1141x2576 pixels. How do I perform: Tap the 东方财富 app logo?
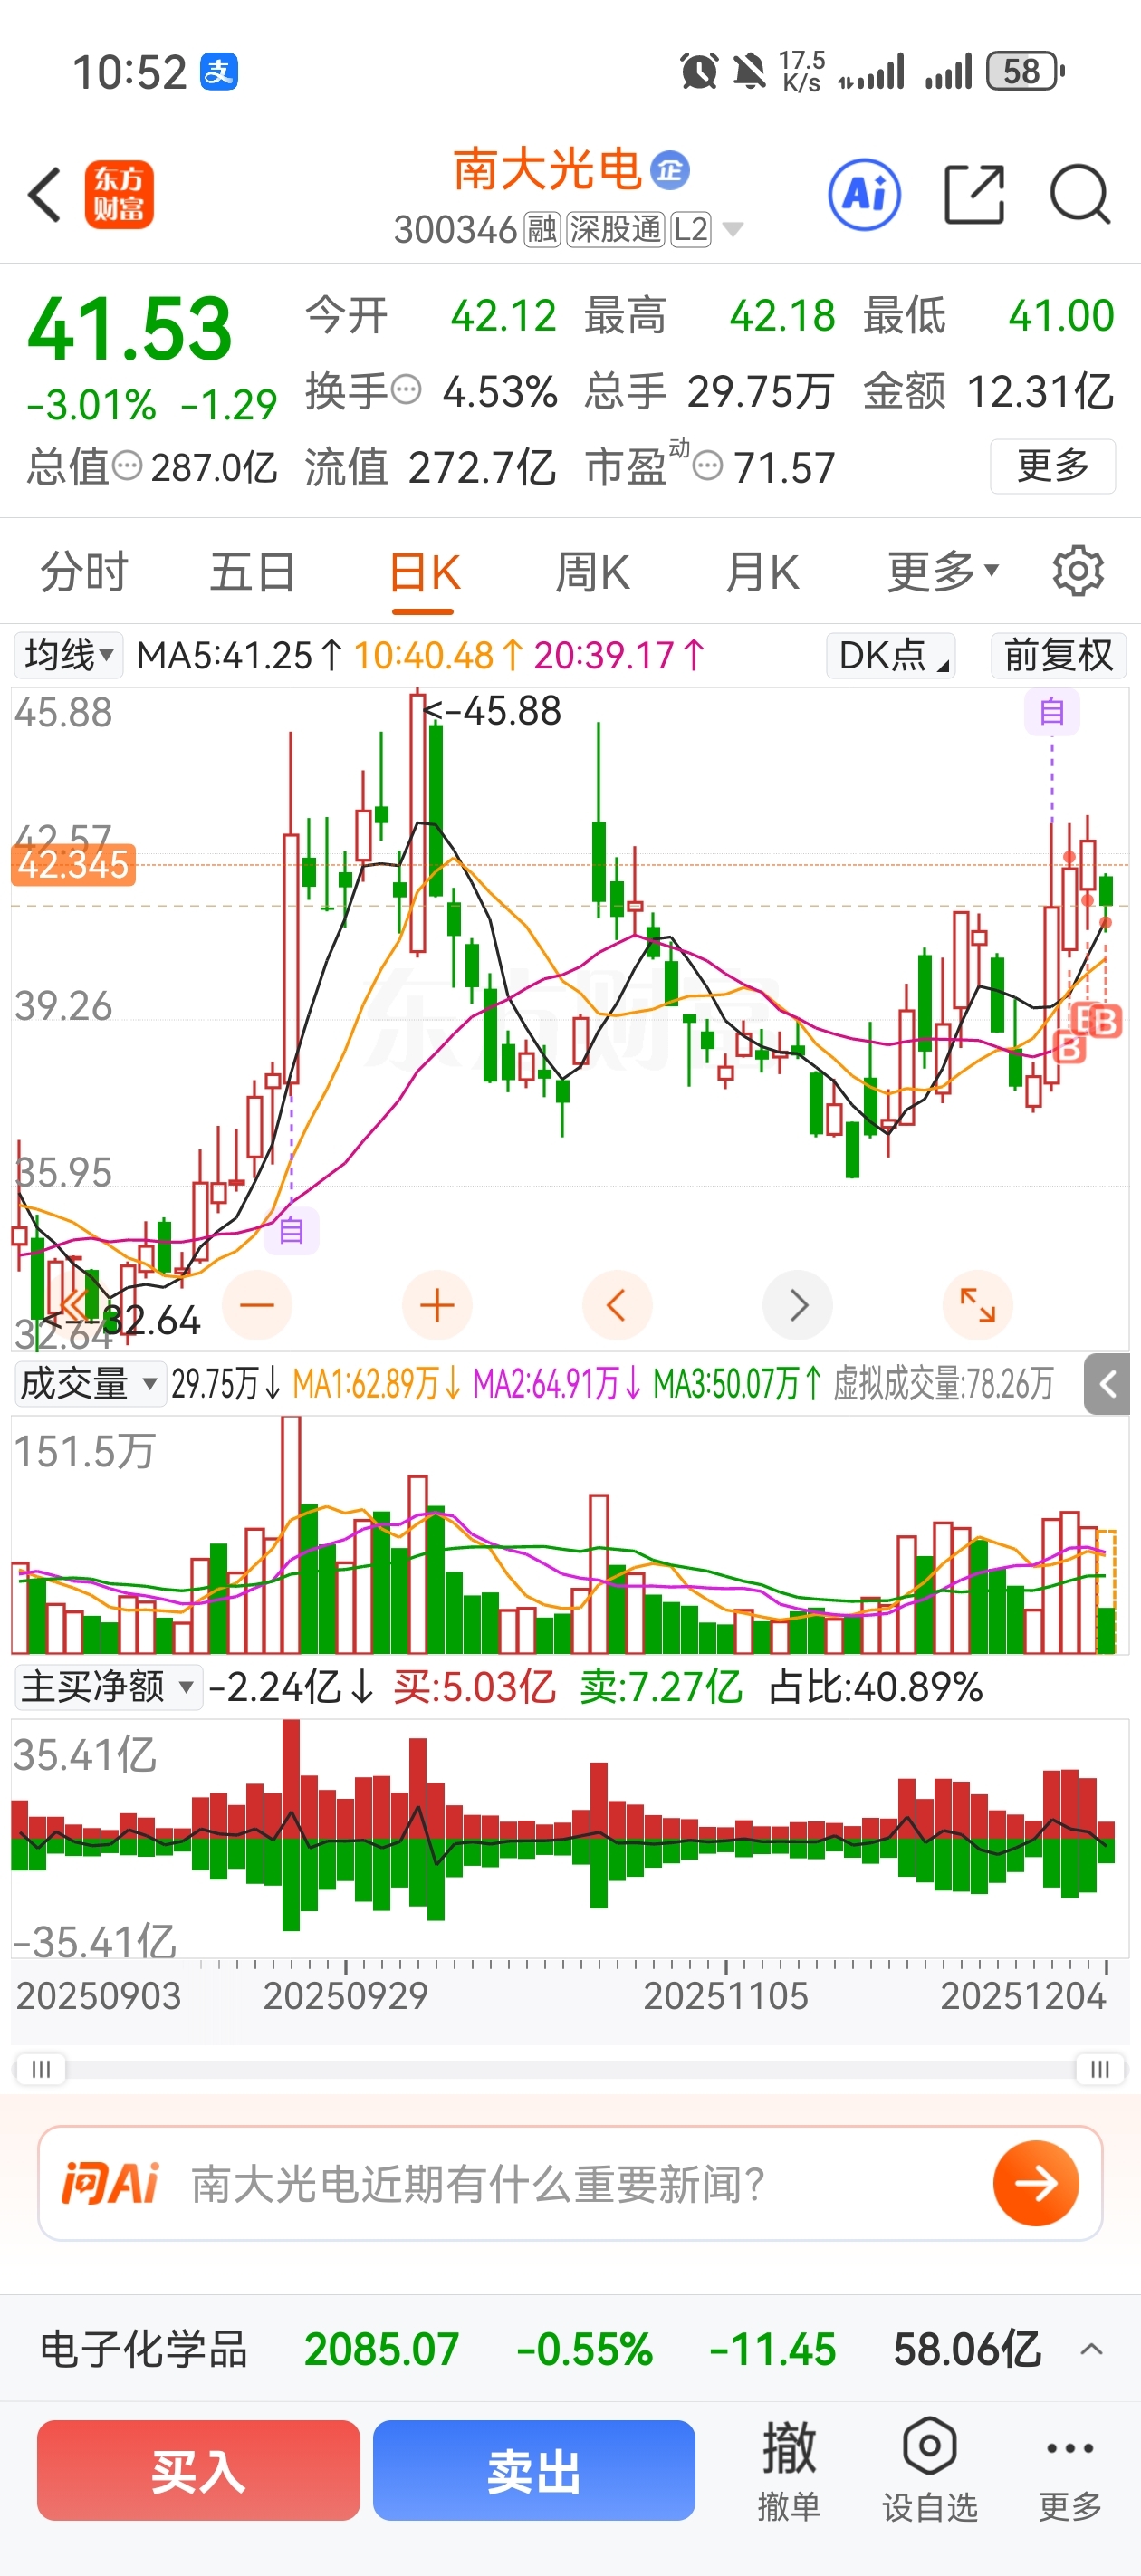[119, 194]
